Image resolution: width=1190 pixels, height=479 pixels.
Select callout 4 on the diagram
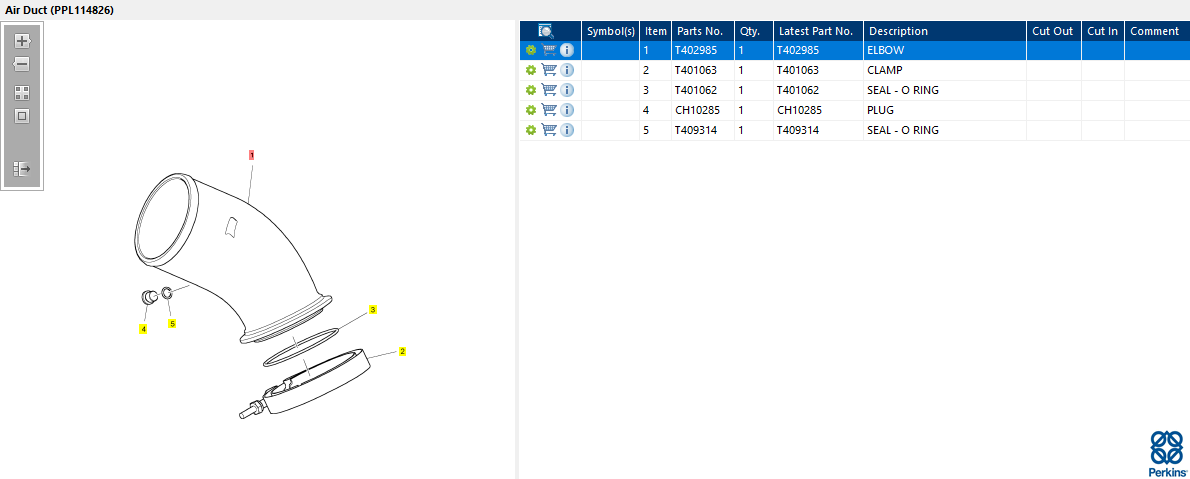143,329
